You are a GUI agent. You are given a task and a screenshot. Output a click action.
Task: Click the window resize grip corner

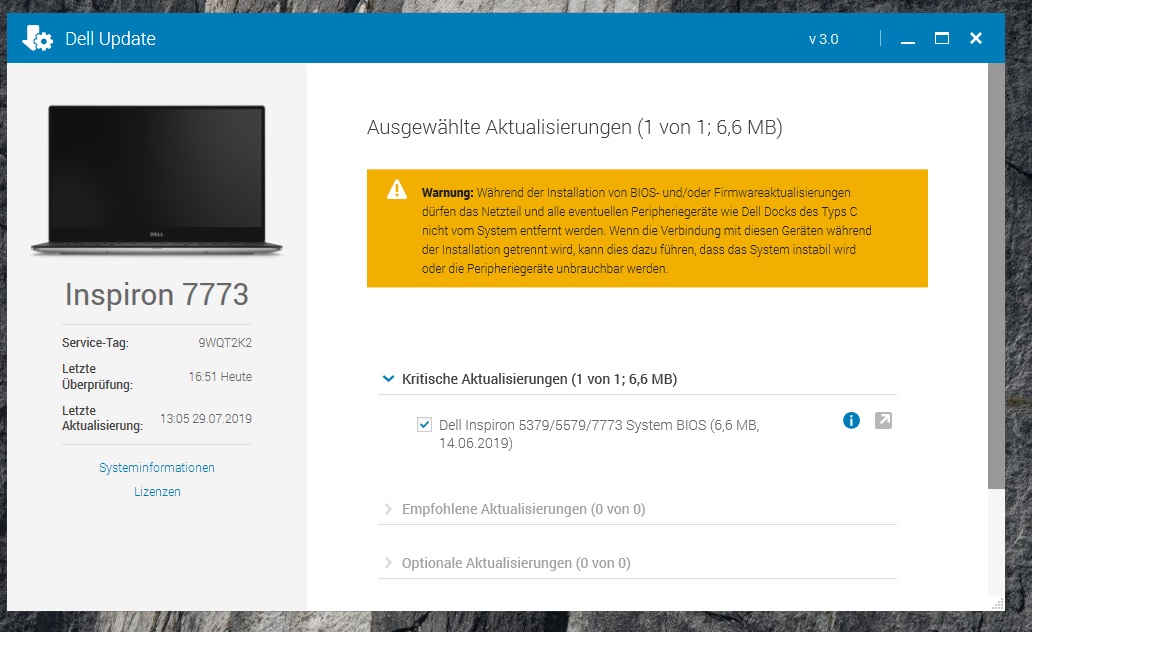coord(997,604)
